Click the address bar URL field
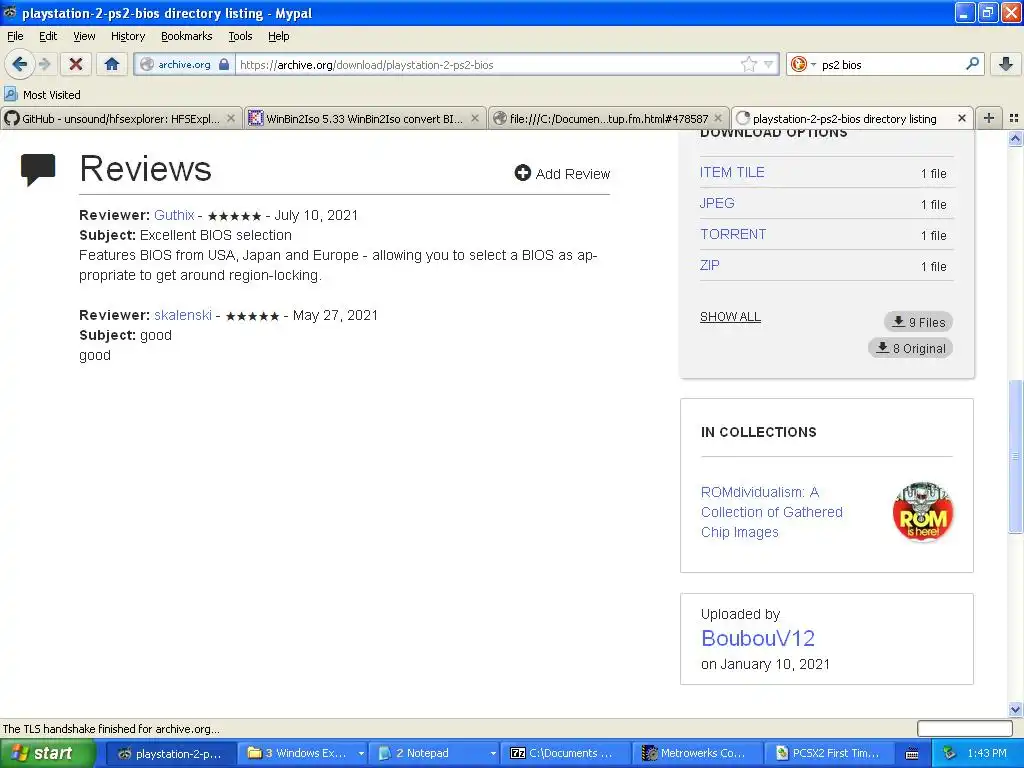 (487, 64)
